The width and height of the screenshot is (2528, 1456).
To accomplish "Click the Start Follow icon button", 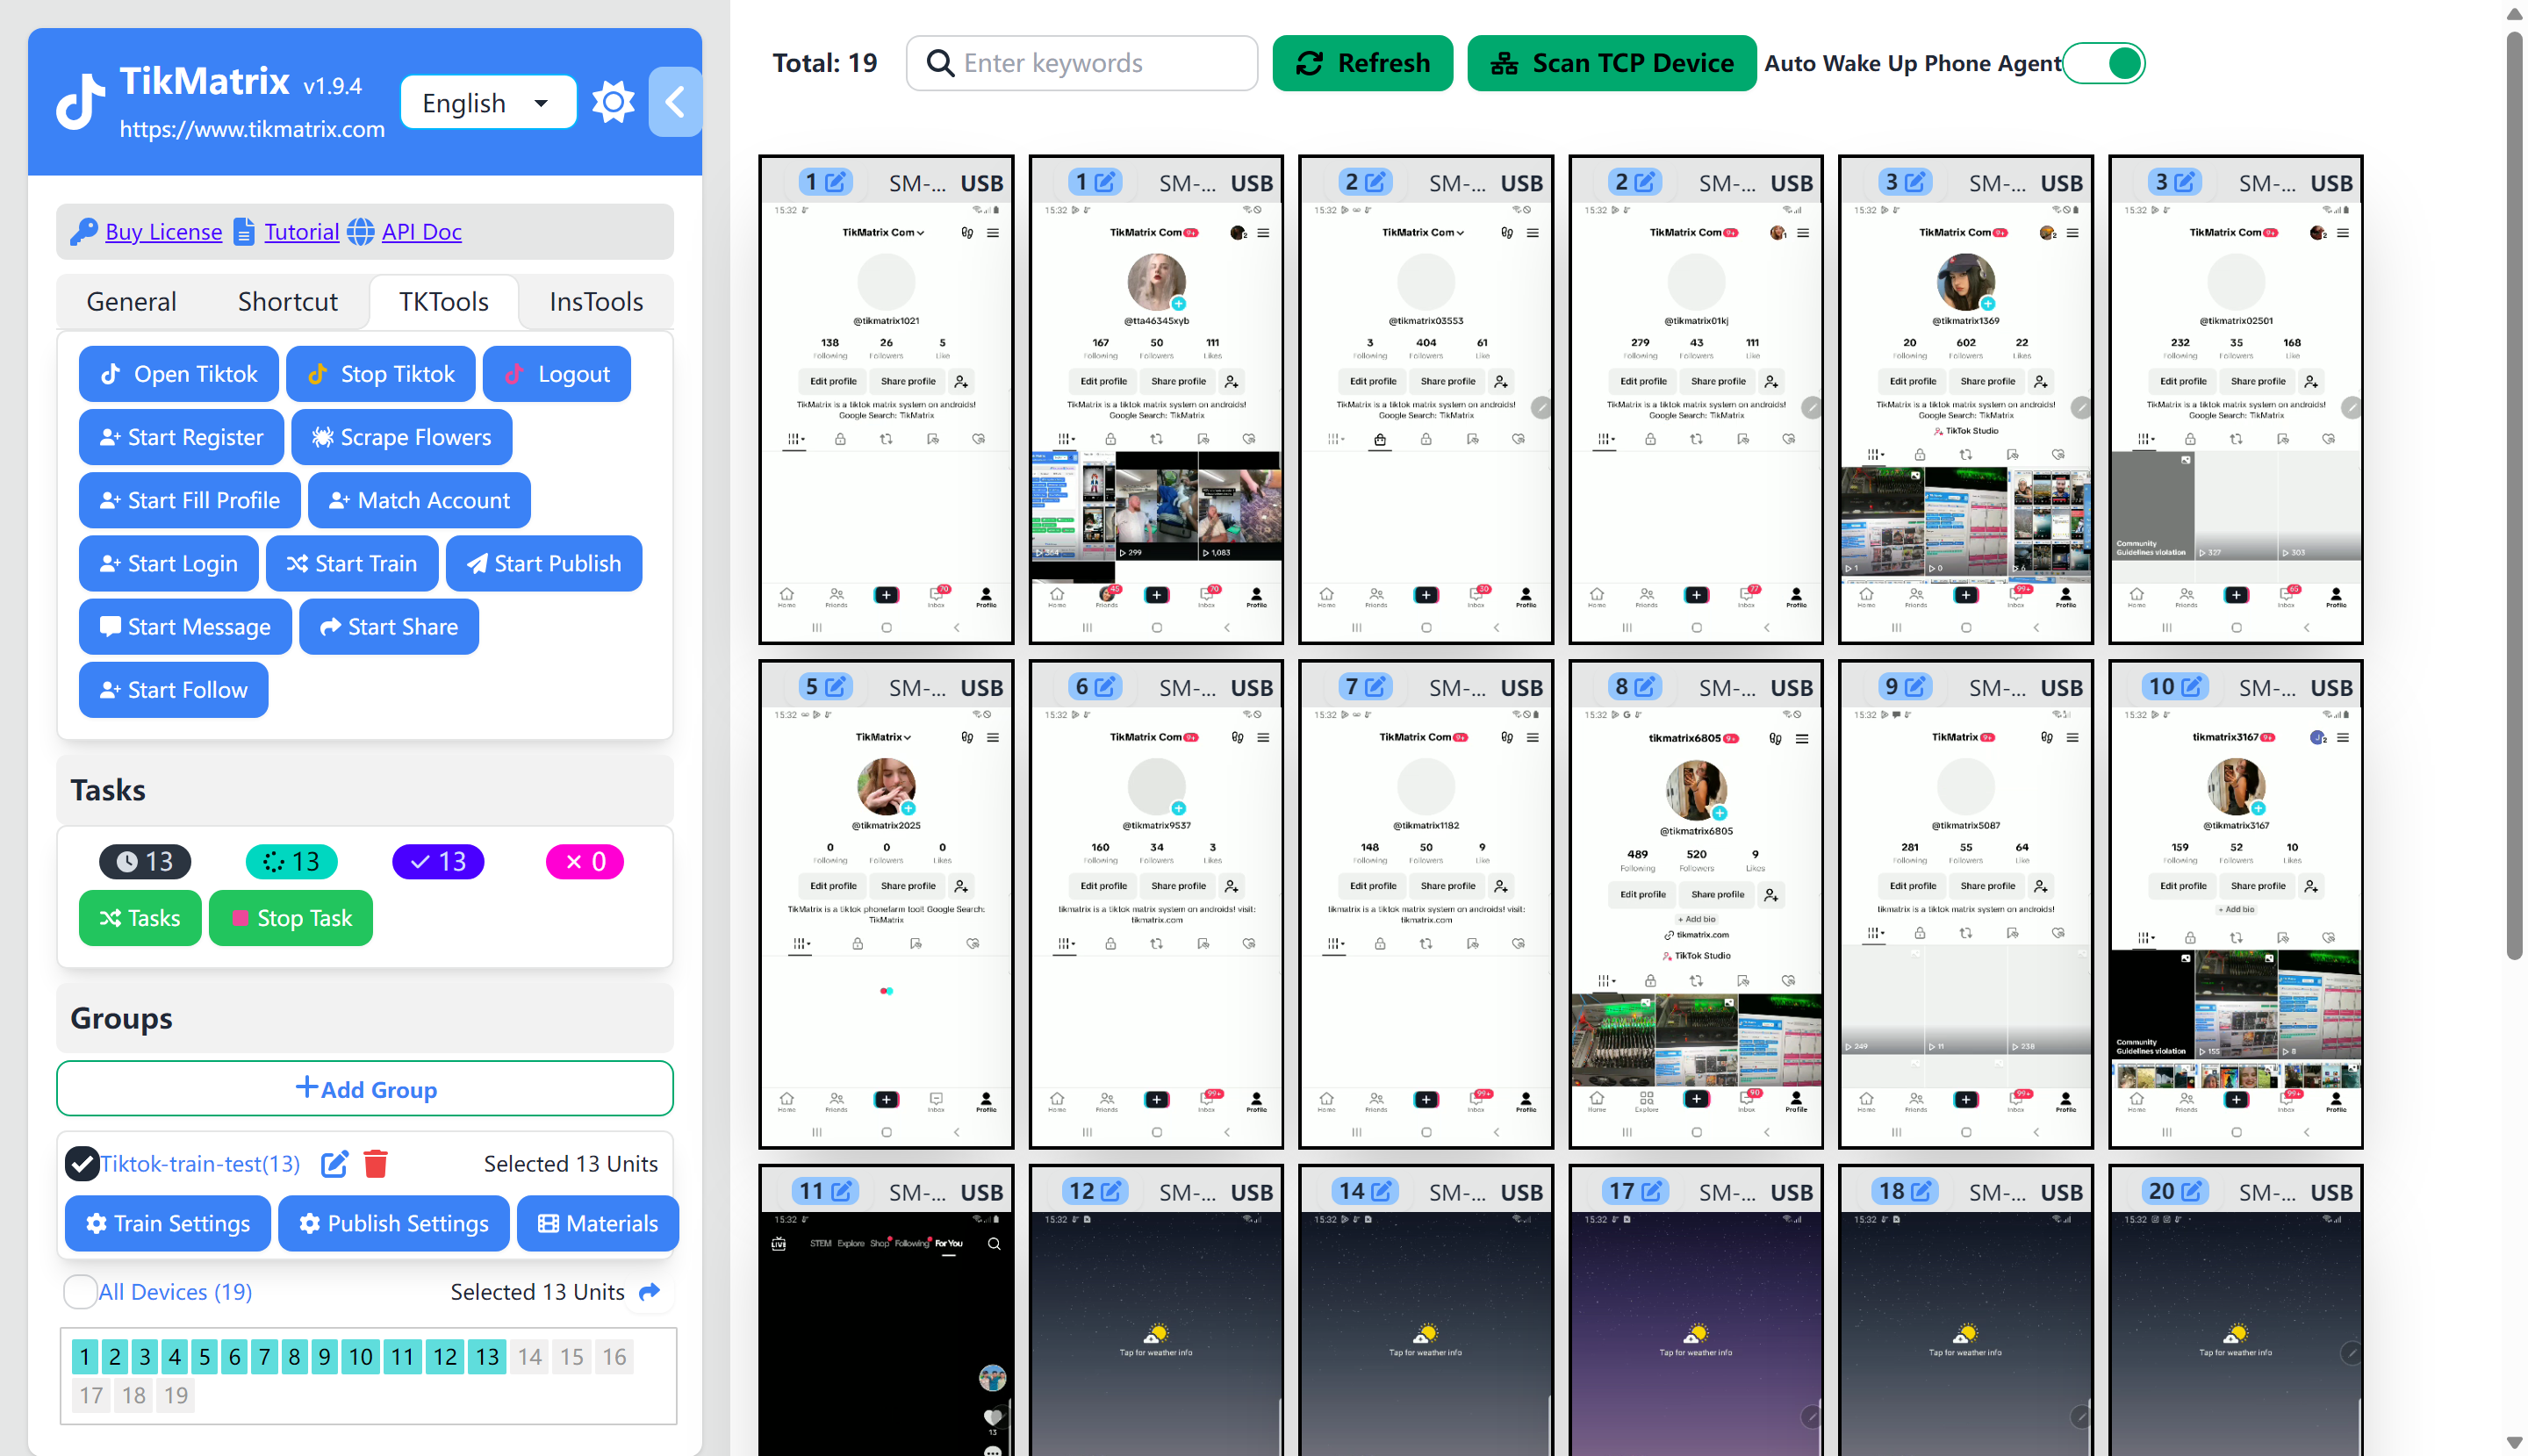I will (174, 689).
